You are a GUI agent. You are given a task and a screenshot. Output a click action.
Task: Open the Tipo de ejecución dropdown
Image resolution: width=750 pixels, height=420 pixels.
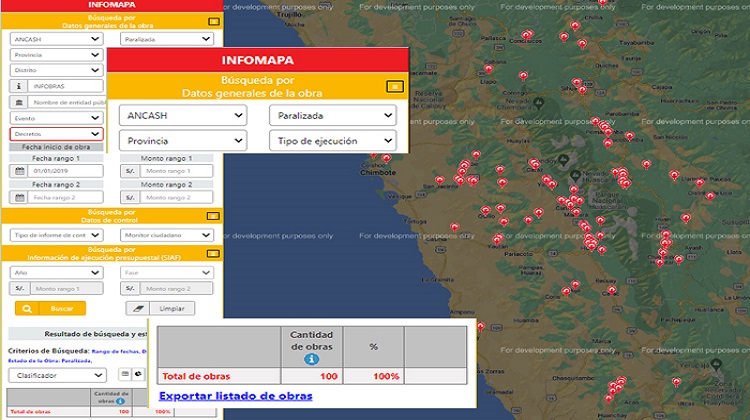(x=333, y=141)
